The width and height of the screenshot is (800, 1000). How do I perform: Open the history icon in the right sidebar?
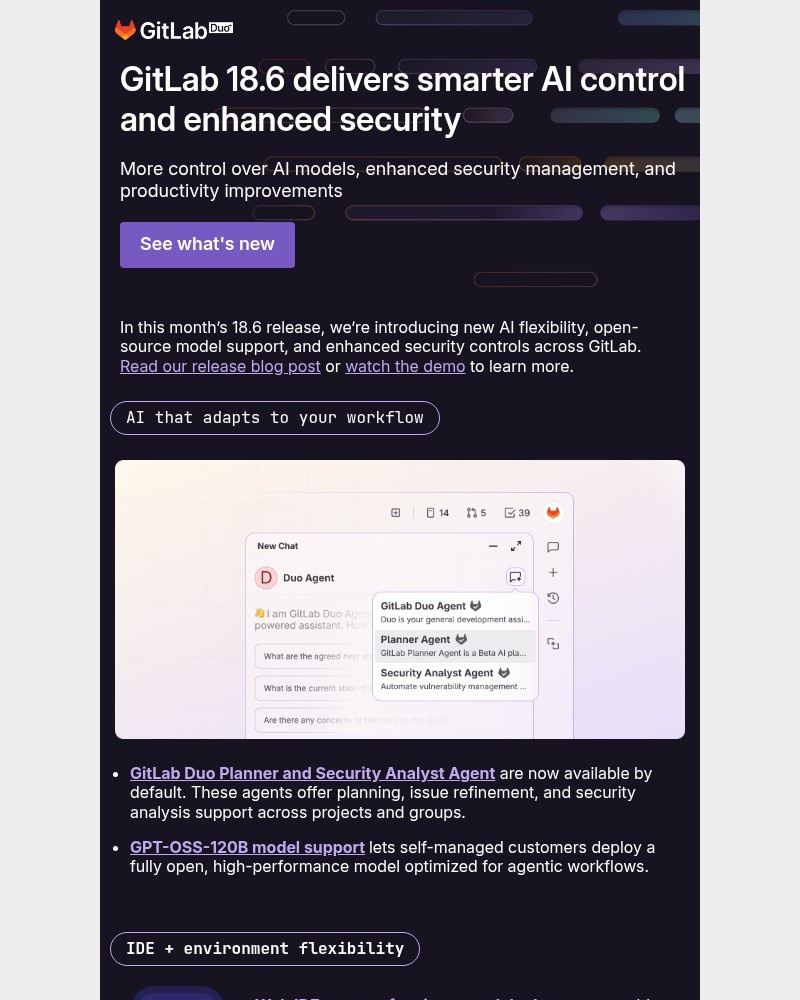pyautogui.click(x=553, y=598)
